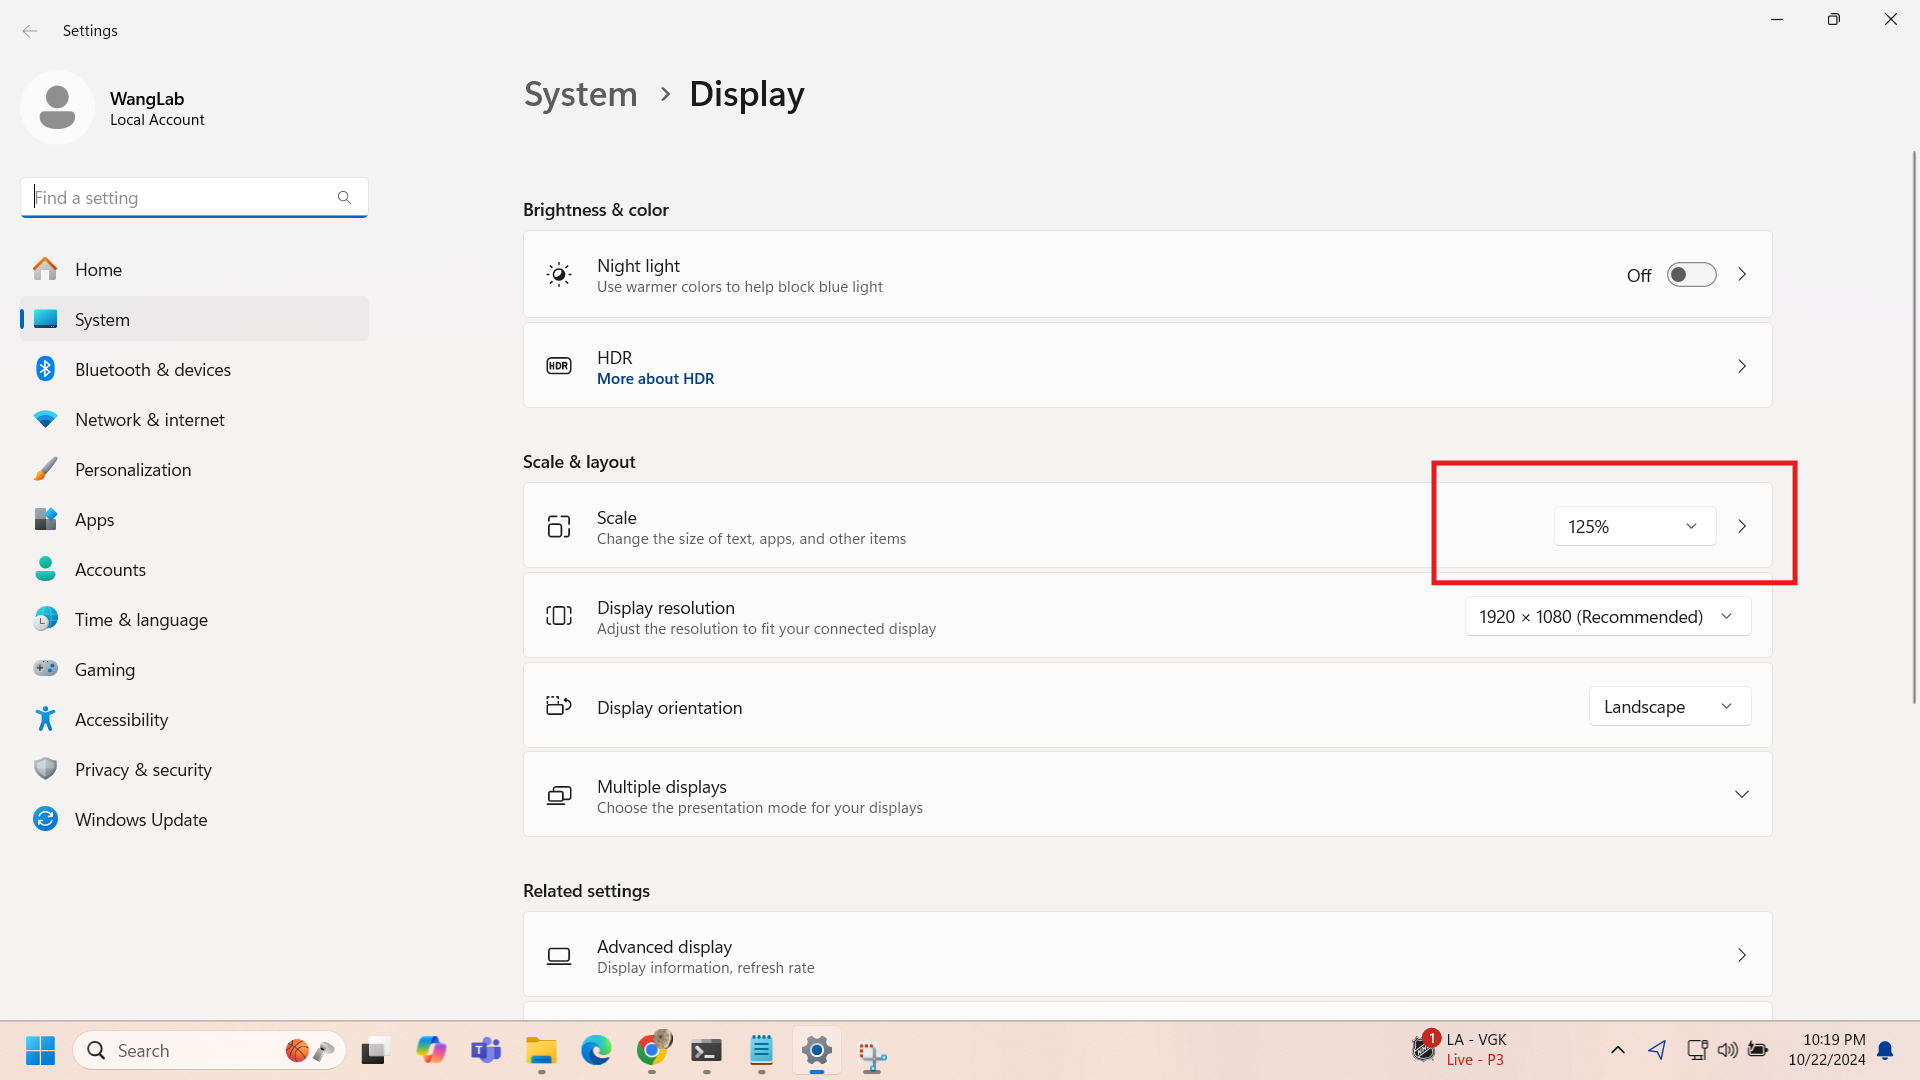Open the Accounts settings page
The width and height of the screenshot is (1920, 1080).
tap(110, 569)
